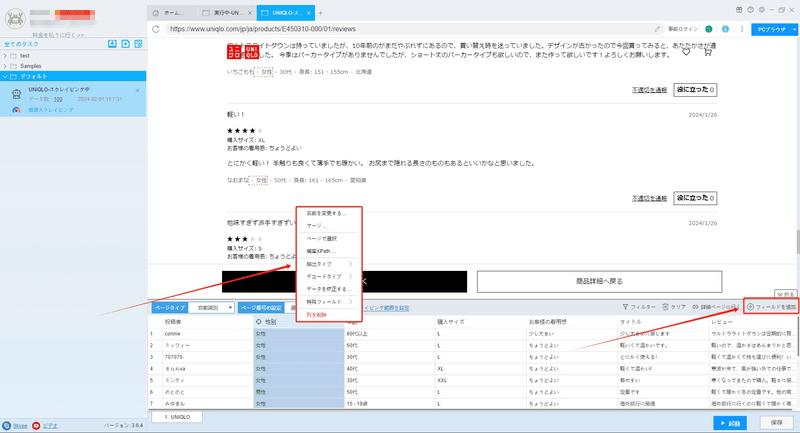Close the UNIQLO task entry with its X
The image size is (800, 433).
click(x=137, y=90)
